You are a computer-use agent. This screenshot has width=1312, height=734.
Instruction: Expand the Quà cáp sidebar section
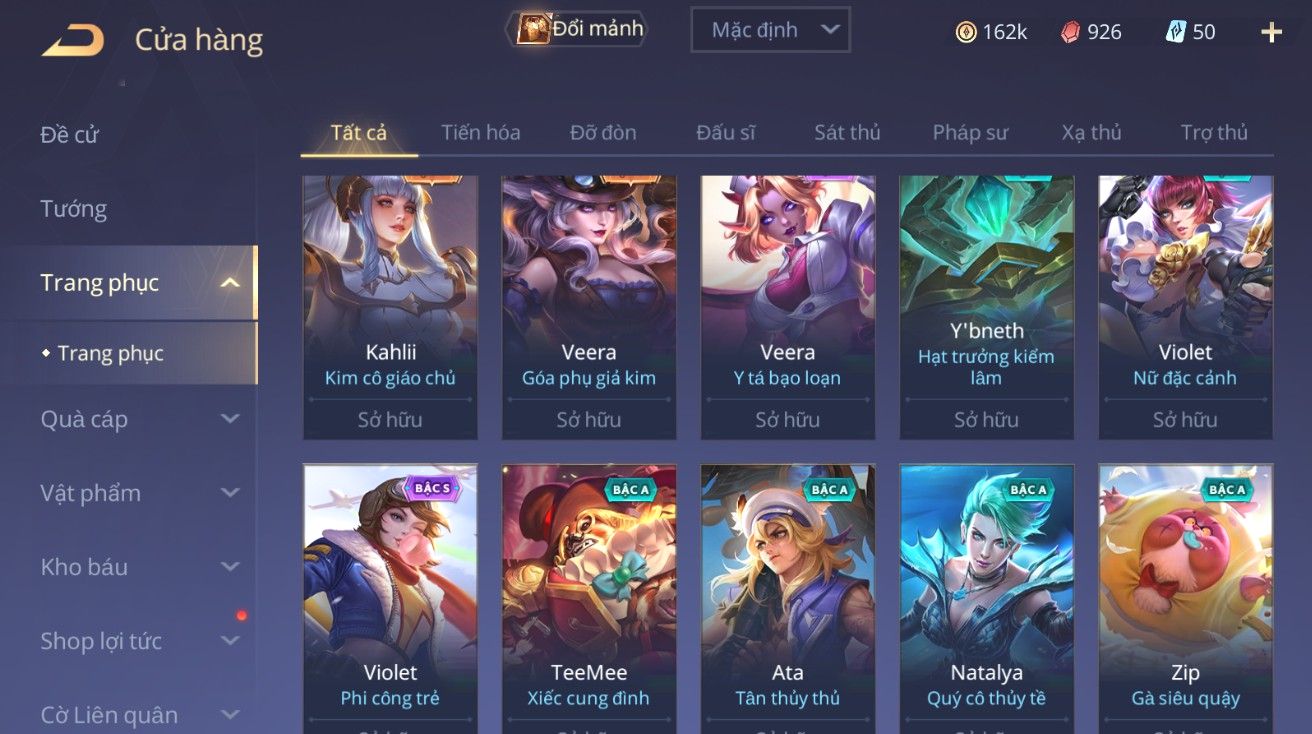[230, 419]
